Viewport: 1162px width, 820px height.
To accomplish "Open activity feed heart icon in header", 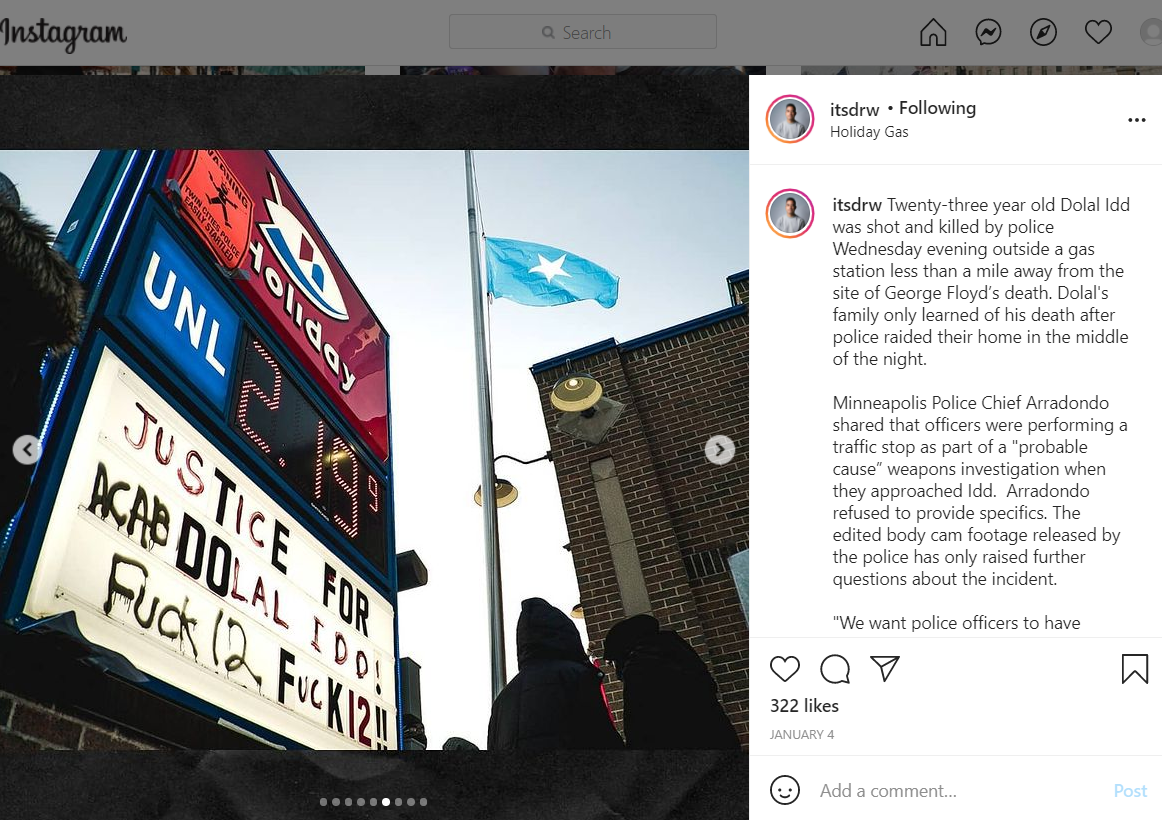I will (1098, 33).
